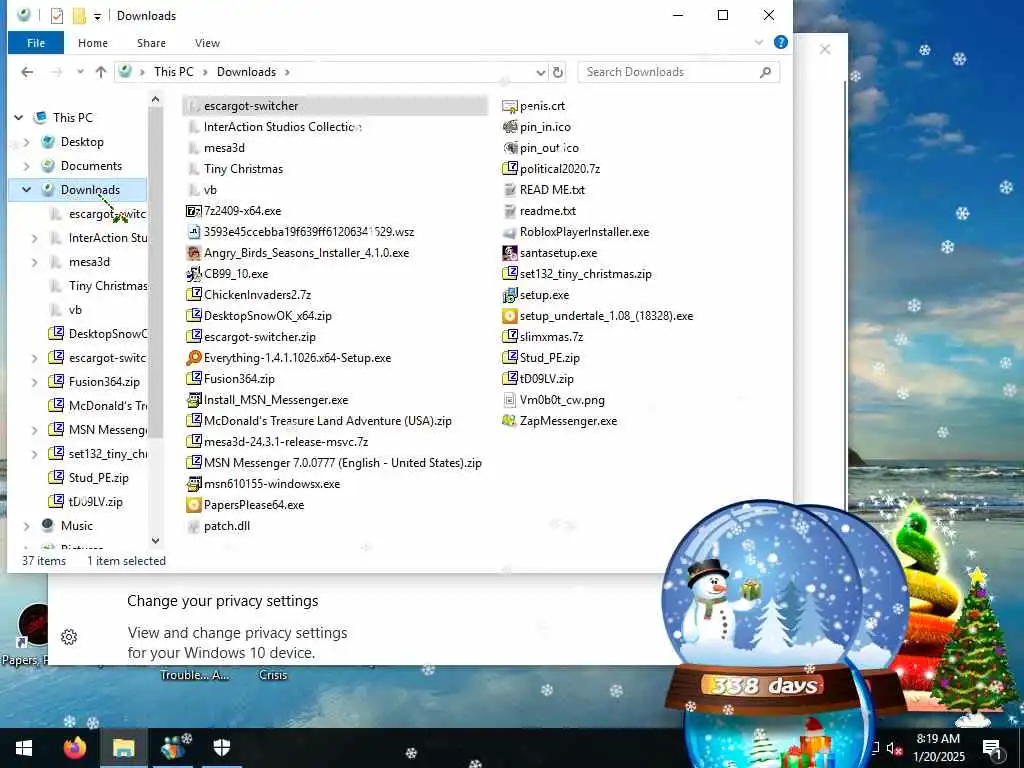Image resolution: width=1024 pixels, height=768 pixels.
Task: Expand the Documents tree node
Action: (27, 166)
